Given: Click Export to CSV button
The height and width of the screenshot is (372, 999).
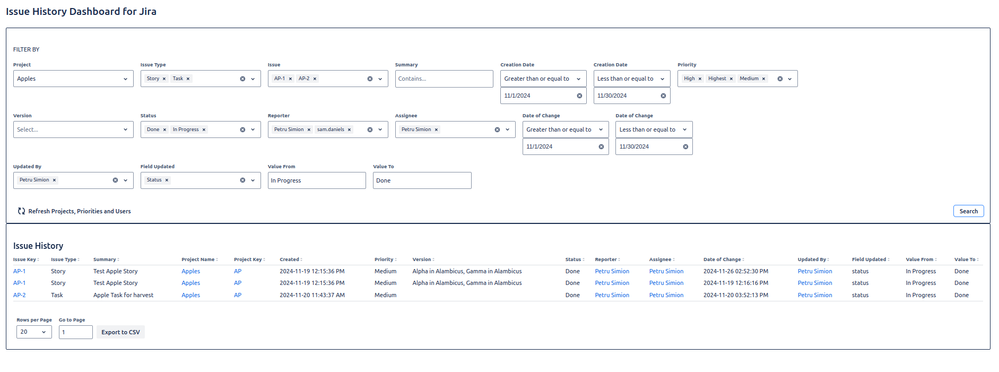Looking at the screenshot, I should (121, 332).
